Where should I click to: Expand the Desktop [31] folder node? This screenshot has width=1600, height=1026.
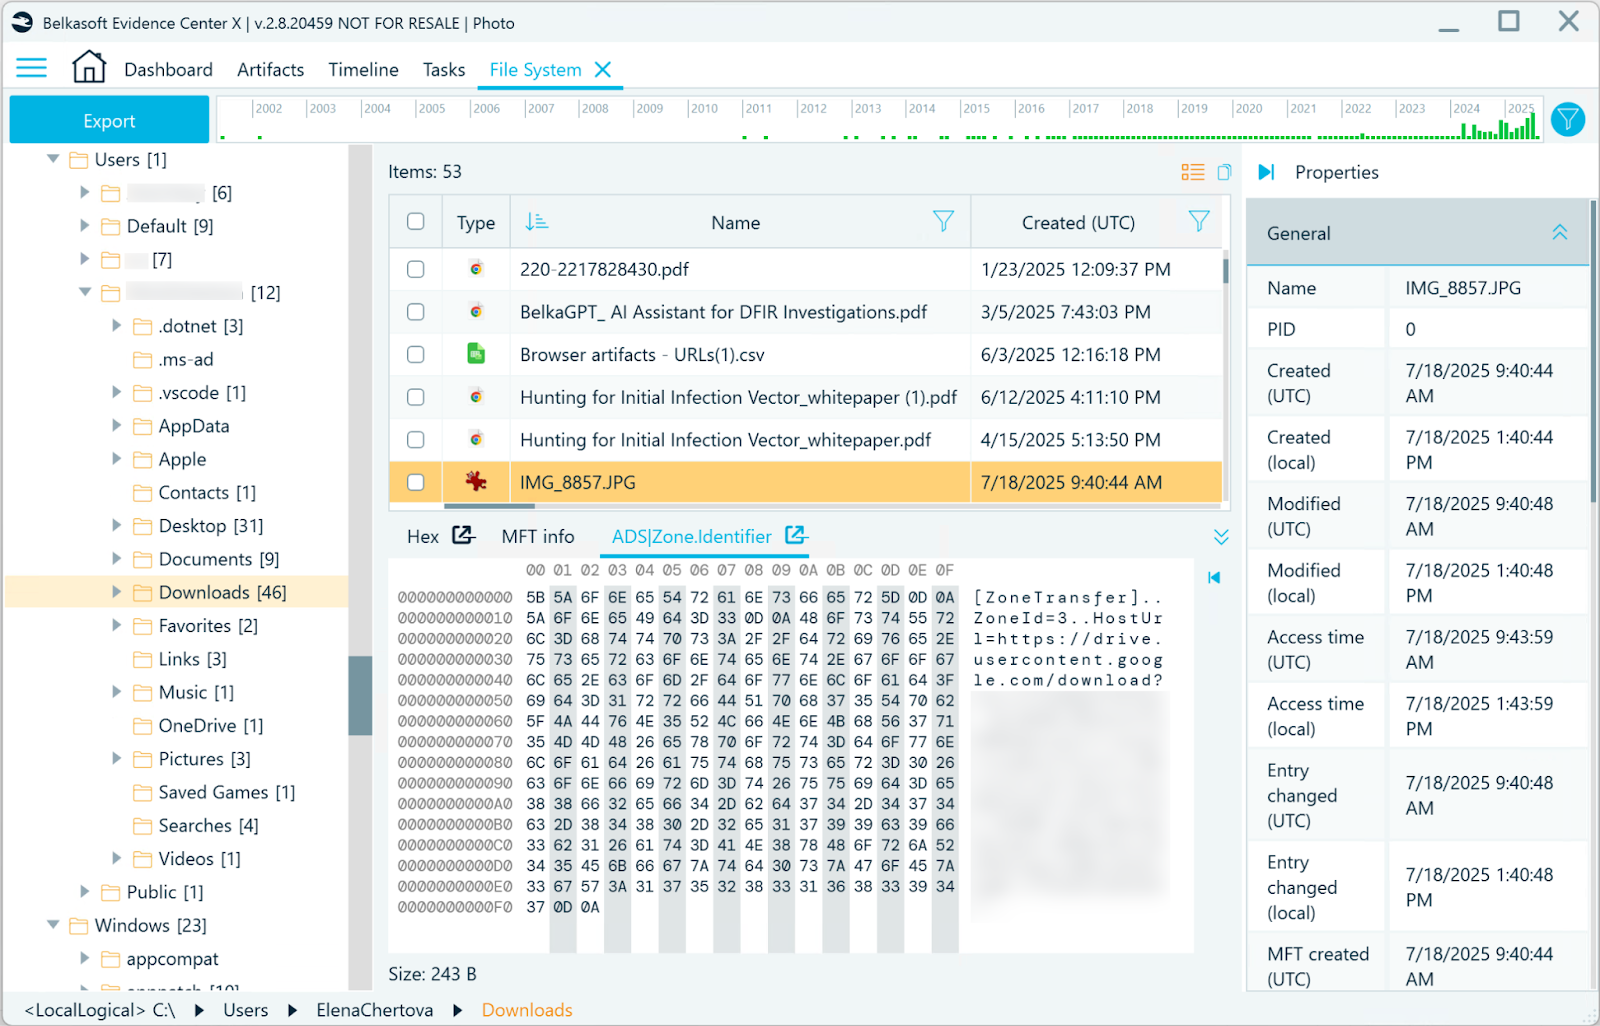(117, 525)
